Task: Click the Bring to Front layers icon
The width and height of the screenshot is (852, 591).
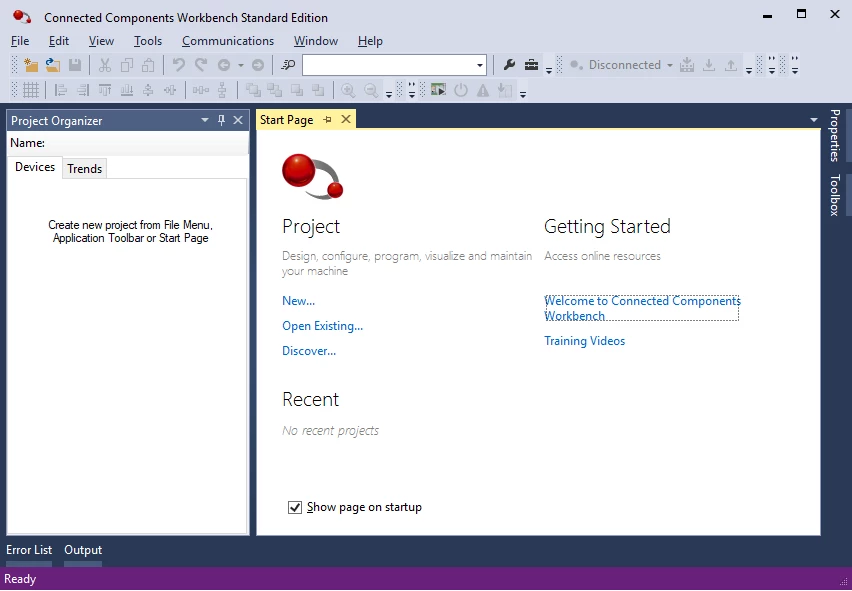Action: pos(253,90)
